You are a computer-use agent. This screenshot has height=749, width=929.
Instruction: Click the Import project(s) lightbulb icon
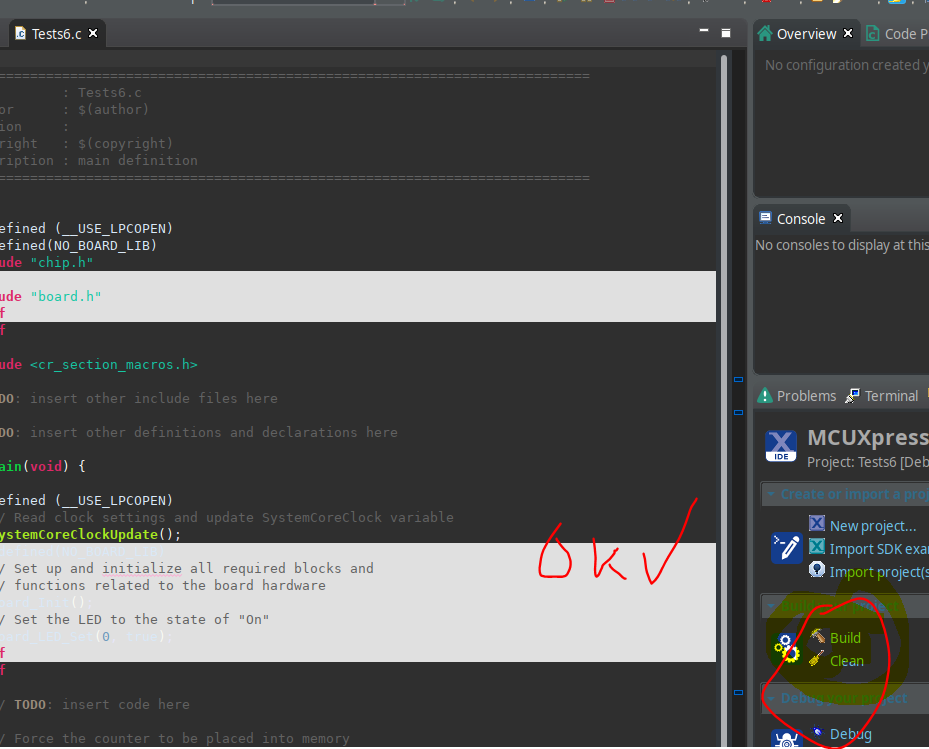click(x=817, y=569)
